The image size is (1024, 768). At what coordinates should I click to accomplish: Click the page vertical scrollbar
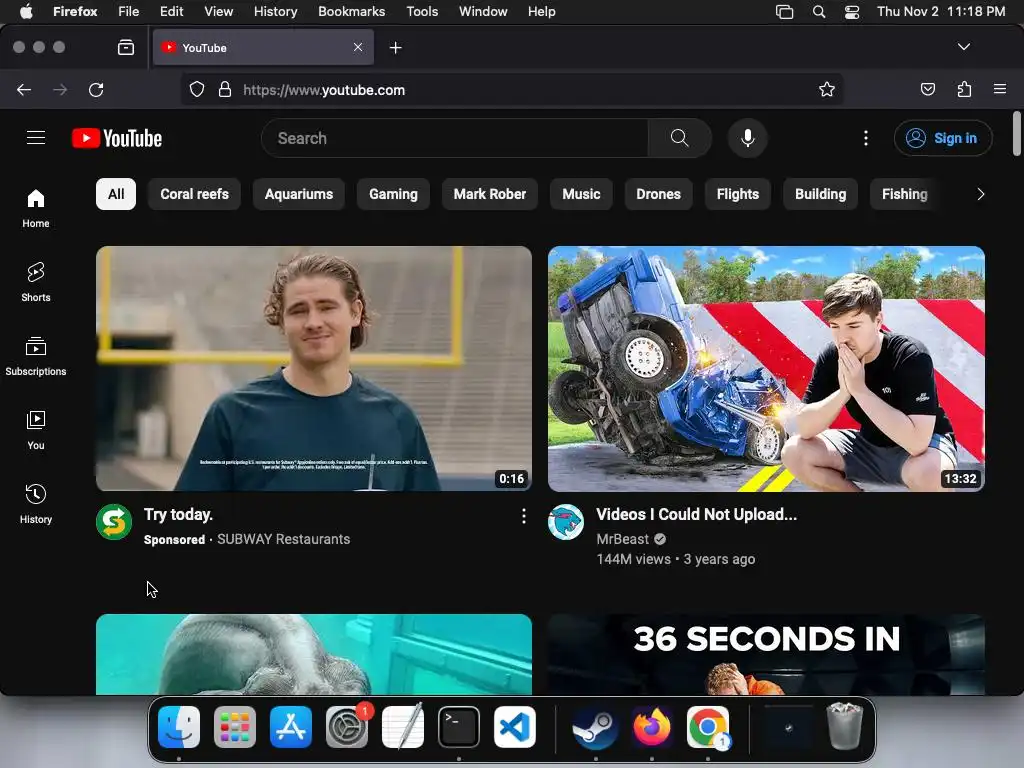(1016, 134)
